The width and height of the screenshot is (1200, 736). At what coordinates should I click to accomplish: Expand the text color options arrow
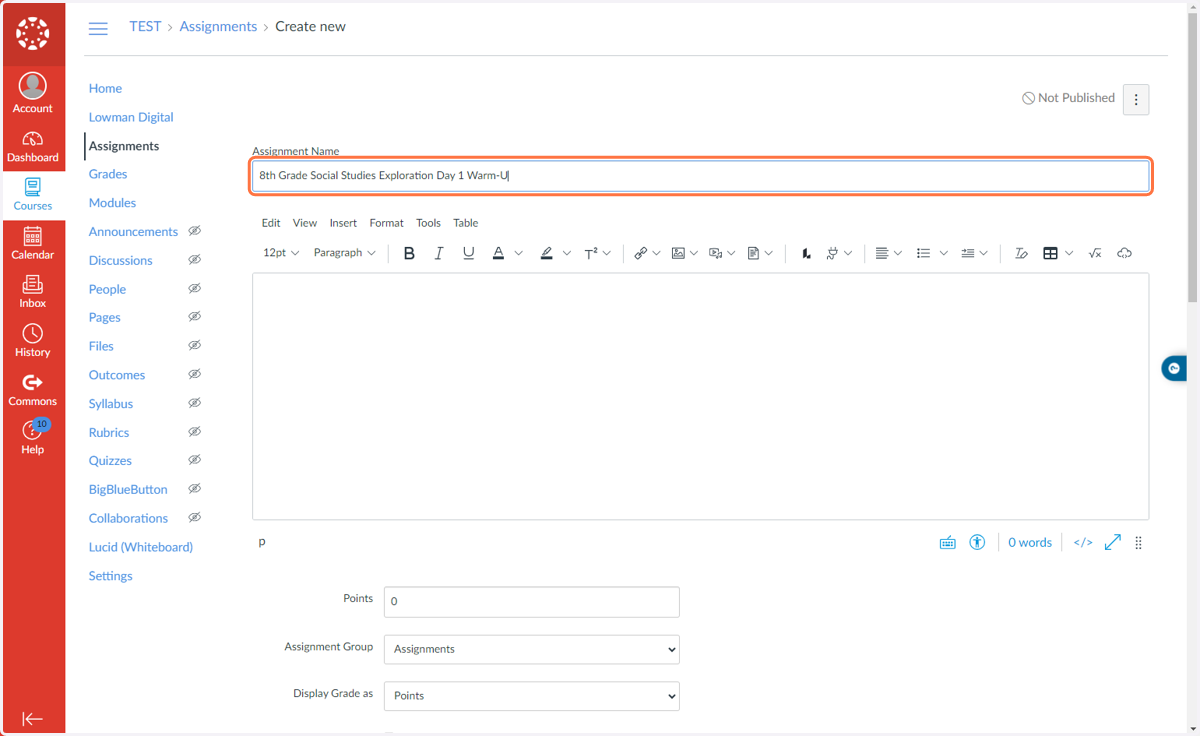pyautogui.click(x=518, y=253)
